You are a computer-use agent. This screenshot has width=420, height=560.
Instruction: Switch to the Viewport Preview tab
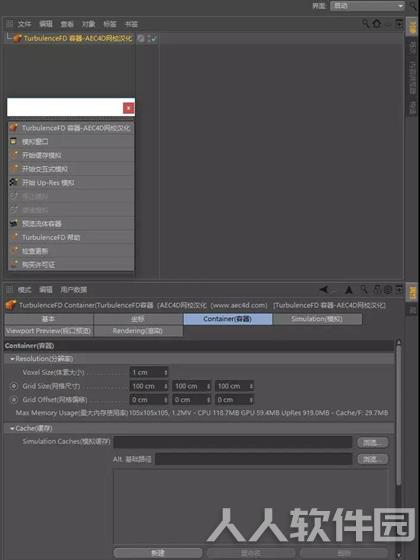[x=49, y=331]
